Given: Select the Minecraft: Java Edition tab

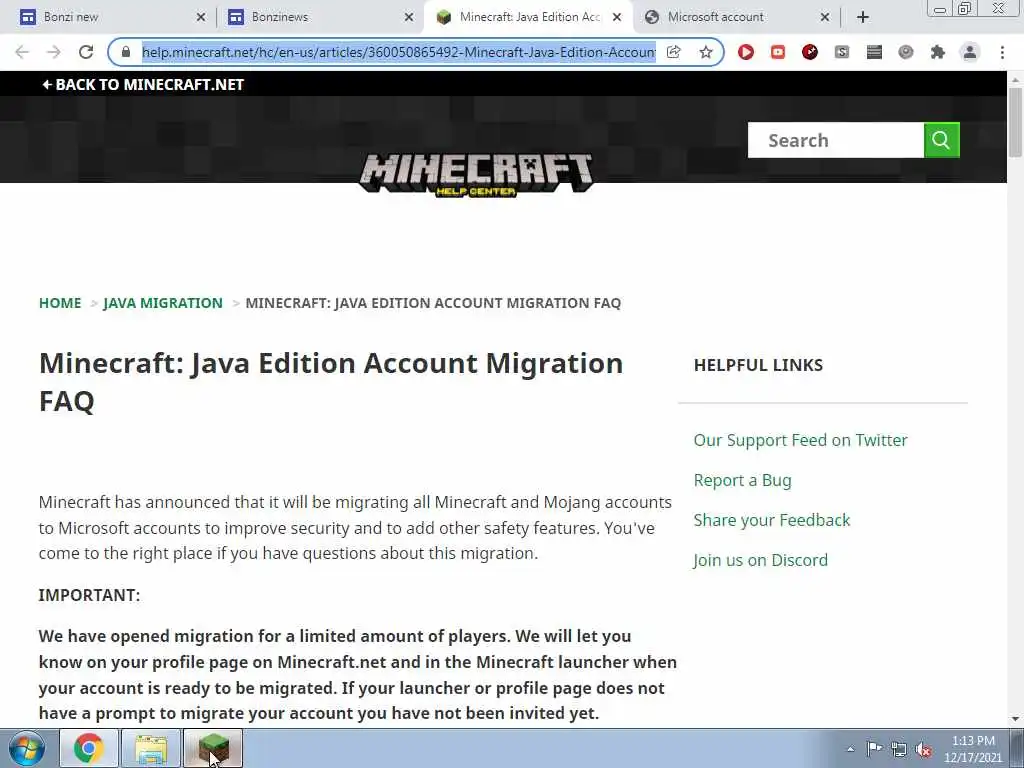Looking at the screenshot, I should click(x=528, y=17).
